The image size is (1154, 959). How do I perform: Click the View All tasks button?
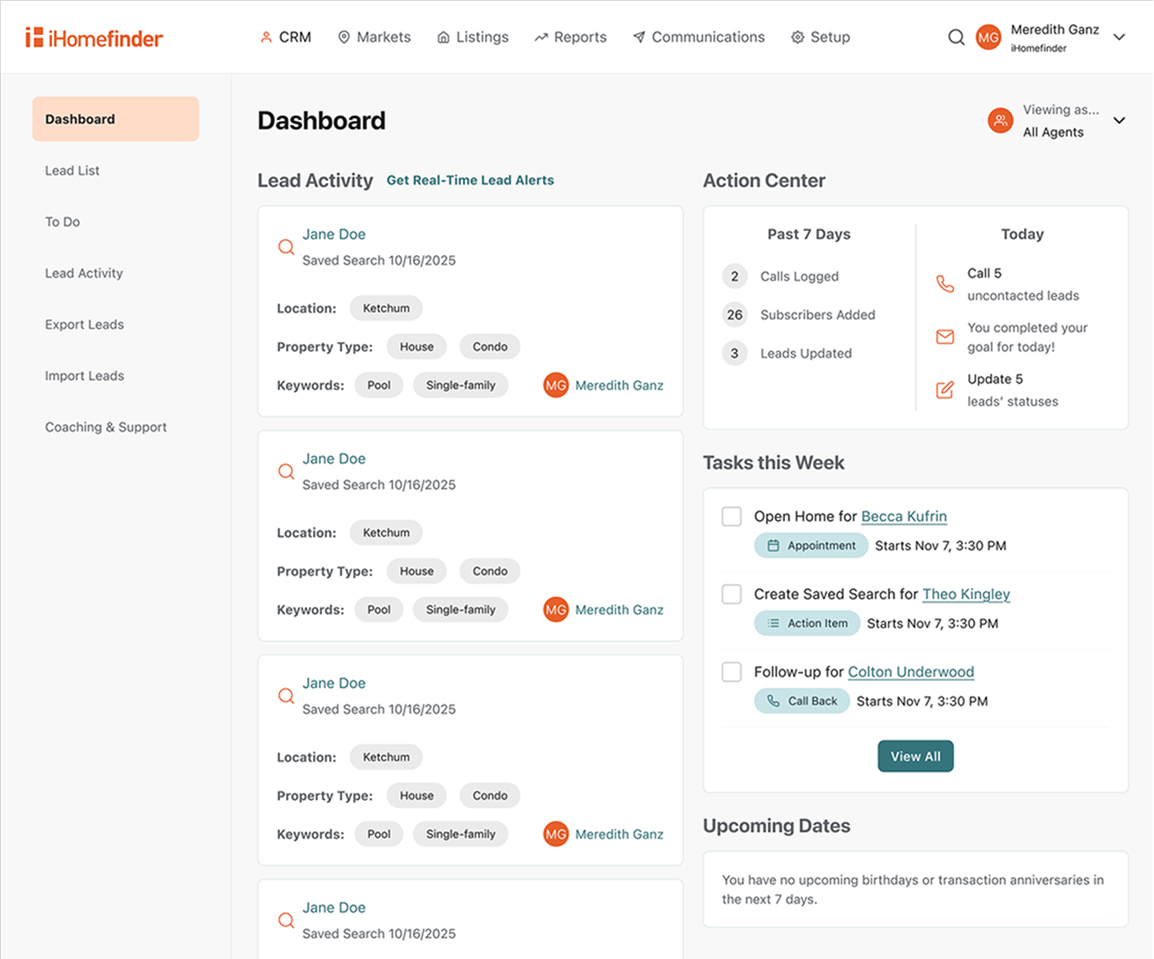(x=915, y=756)
